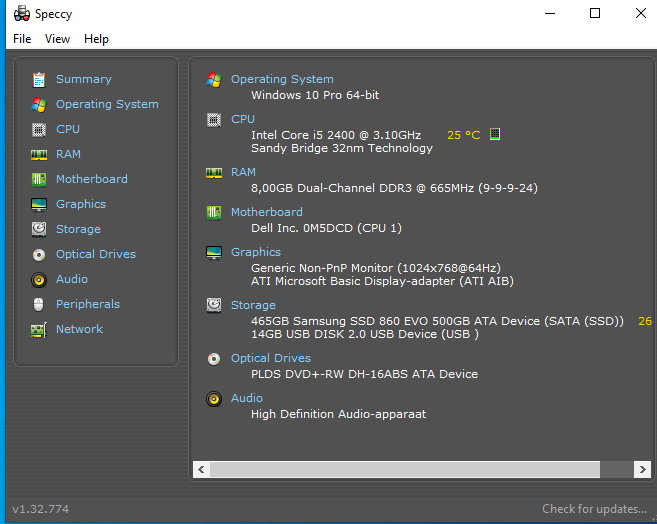Click the Peripherals mouse icon in sidebar
657x524 pixels.
coord(39,305)
